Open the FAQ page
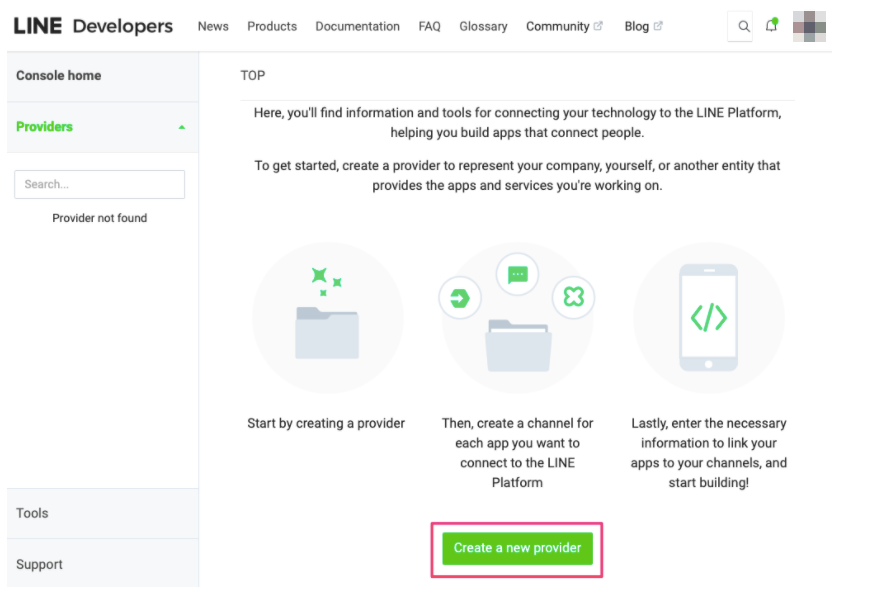The image size is (881, 598). [429, 26]
